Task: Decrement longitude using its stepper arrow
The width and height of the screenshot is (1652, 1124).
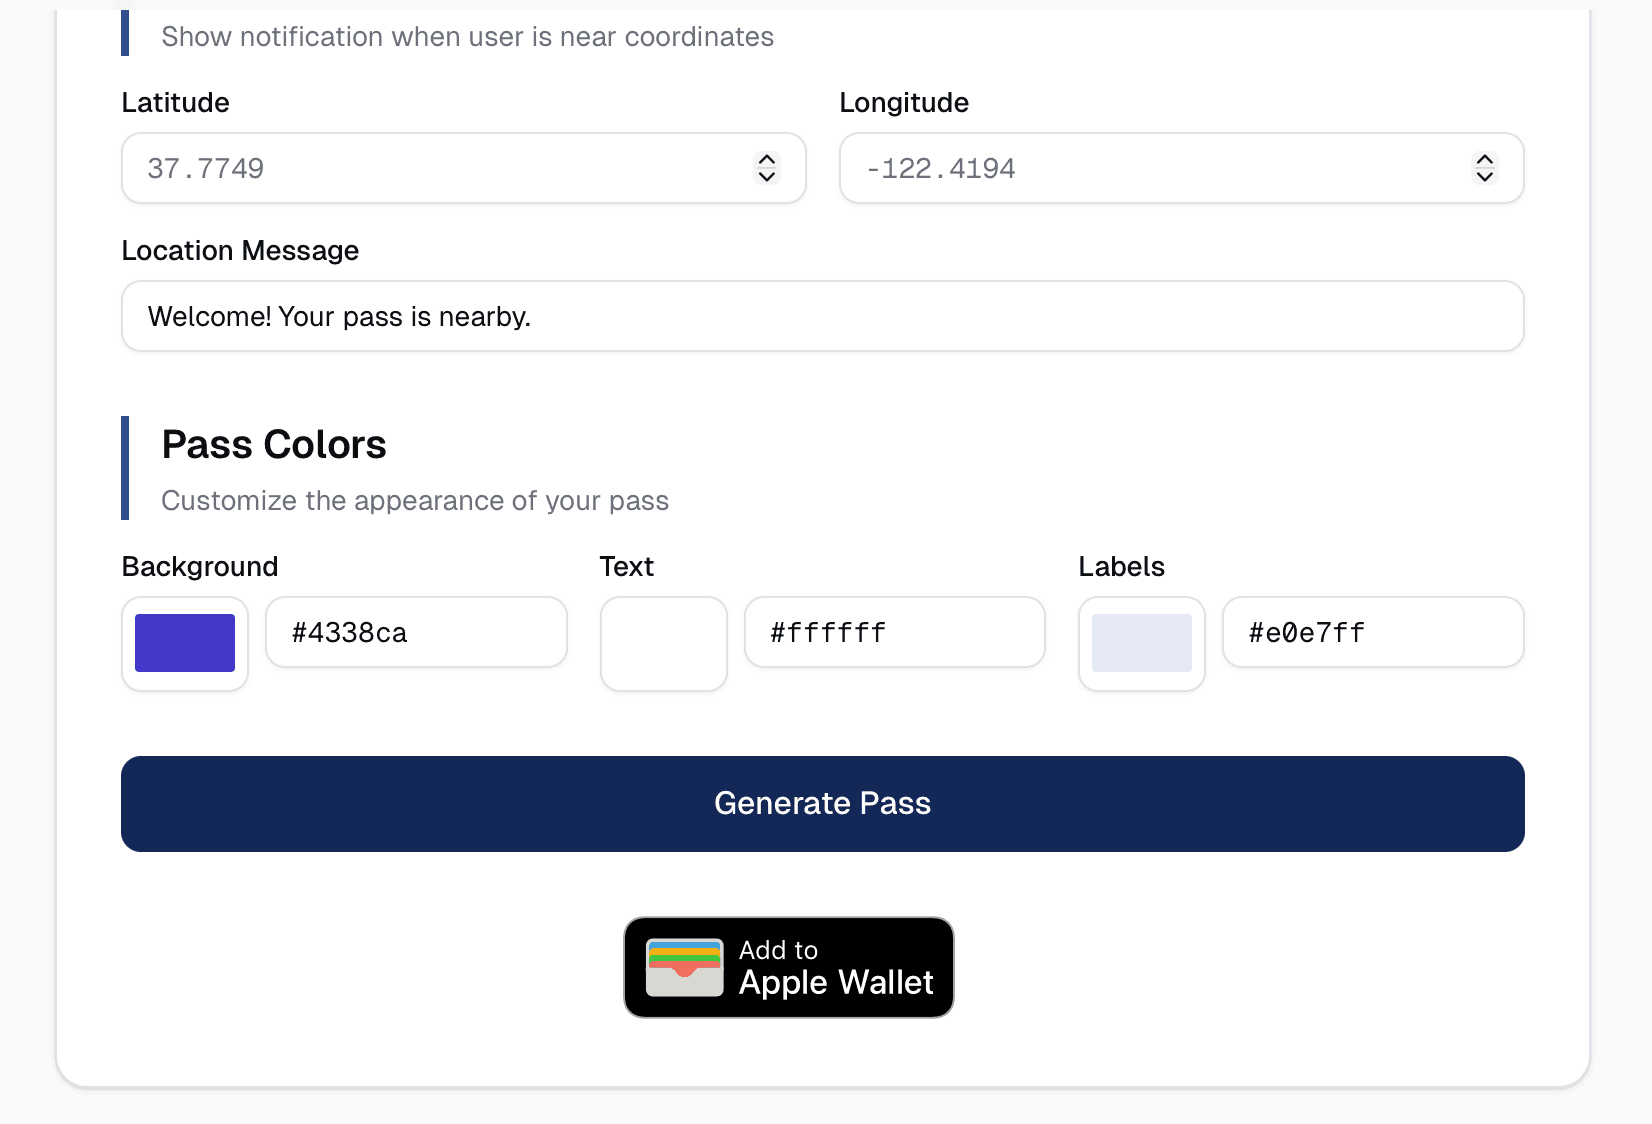Action: pyautogui.click(x=1484, y=177)
